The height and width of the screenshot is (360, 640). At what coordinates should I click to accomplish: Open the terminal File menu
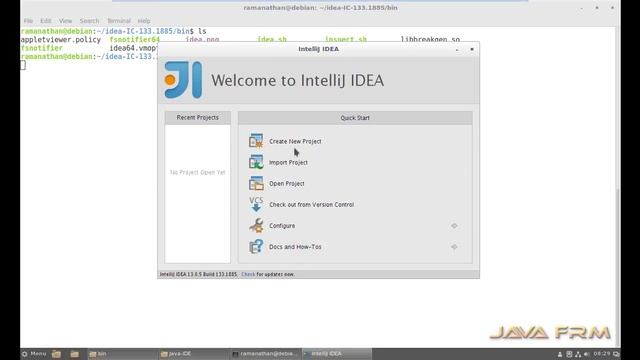28,21
